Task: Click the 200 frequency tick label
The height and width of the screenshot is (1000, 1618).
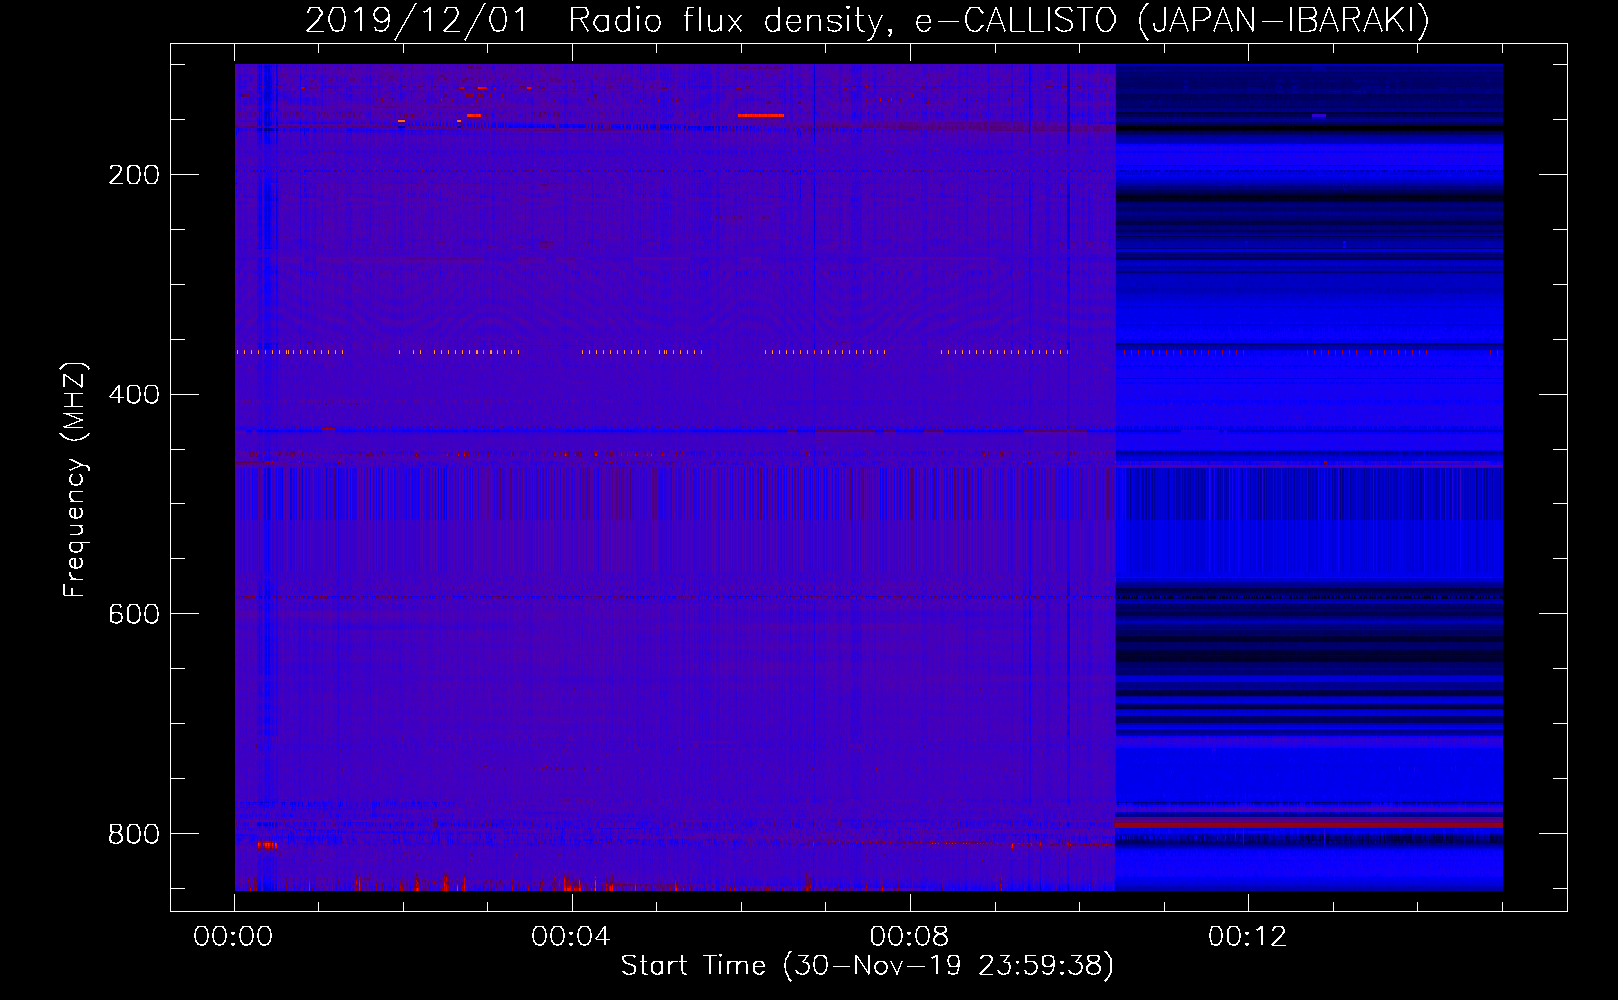Action: pyautogui.click(x=134, y=175)
